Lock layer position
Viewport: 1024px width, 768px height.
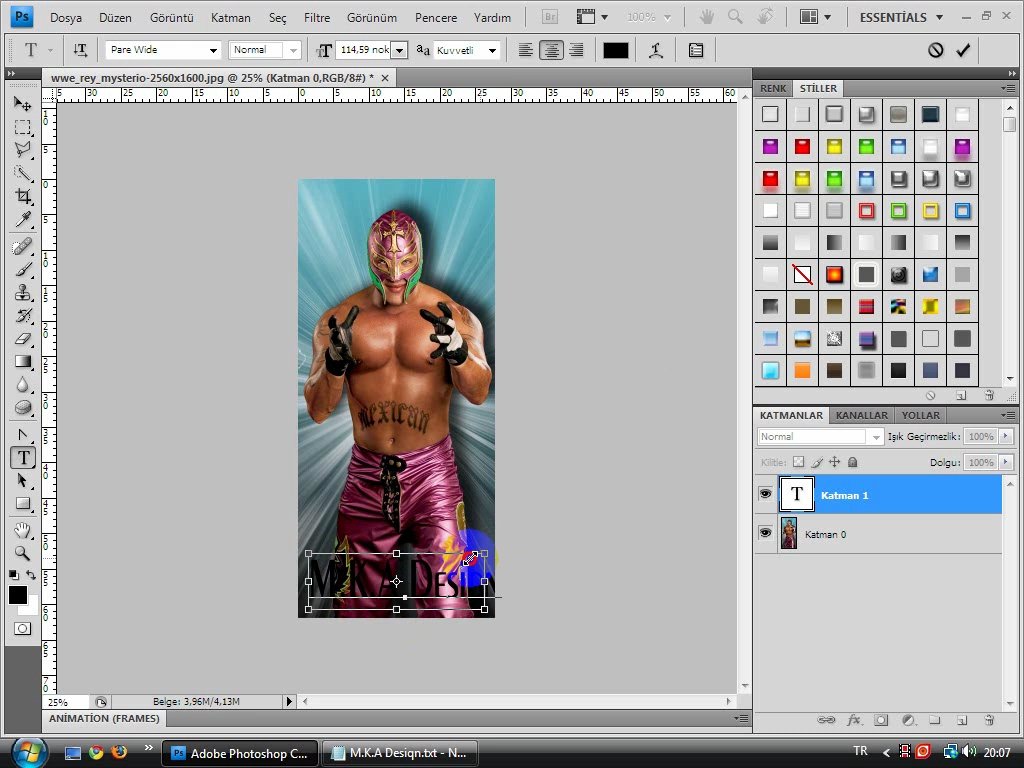(x=834, y=462)
